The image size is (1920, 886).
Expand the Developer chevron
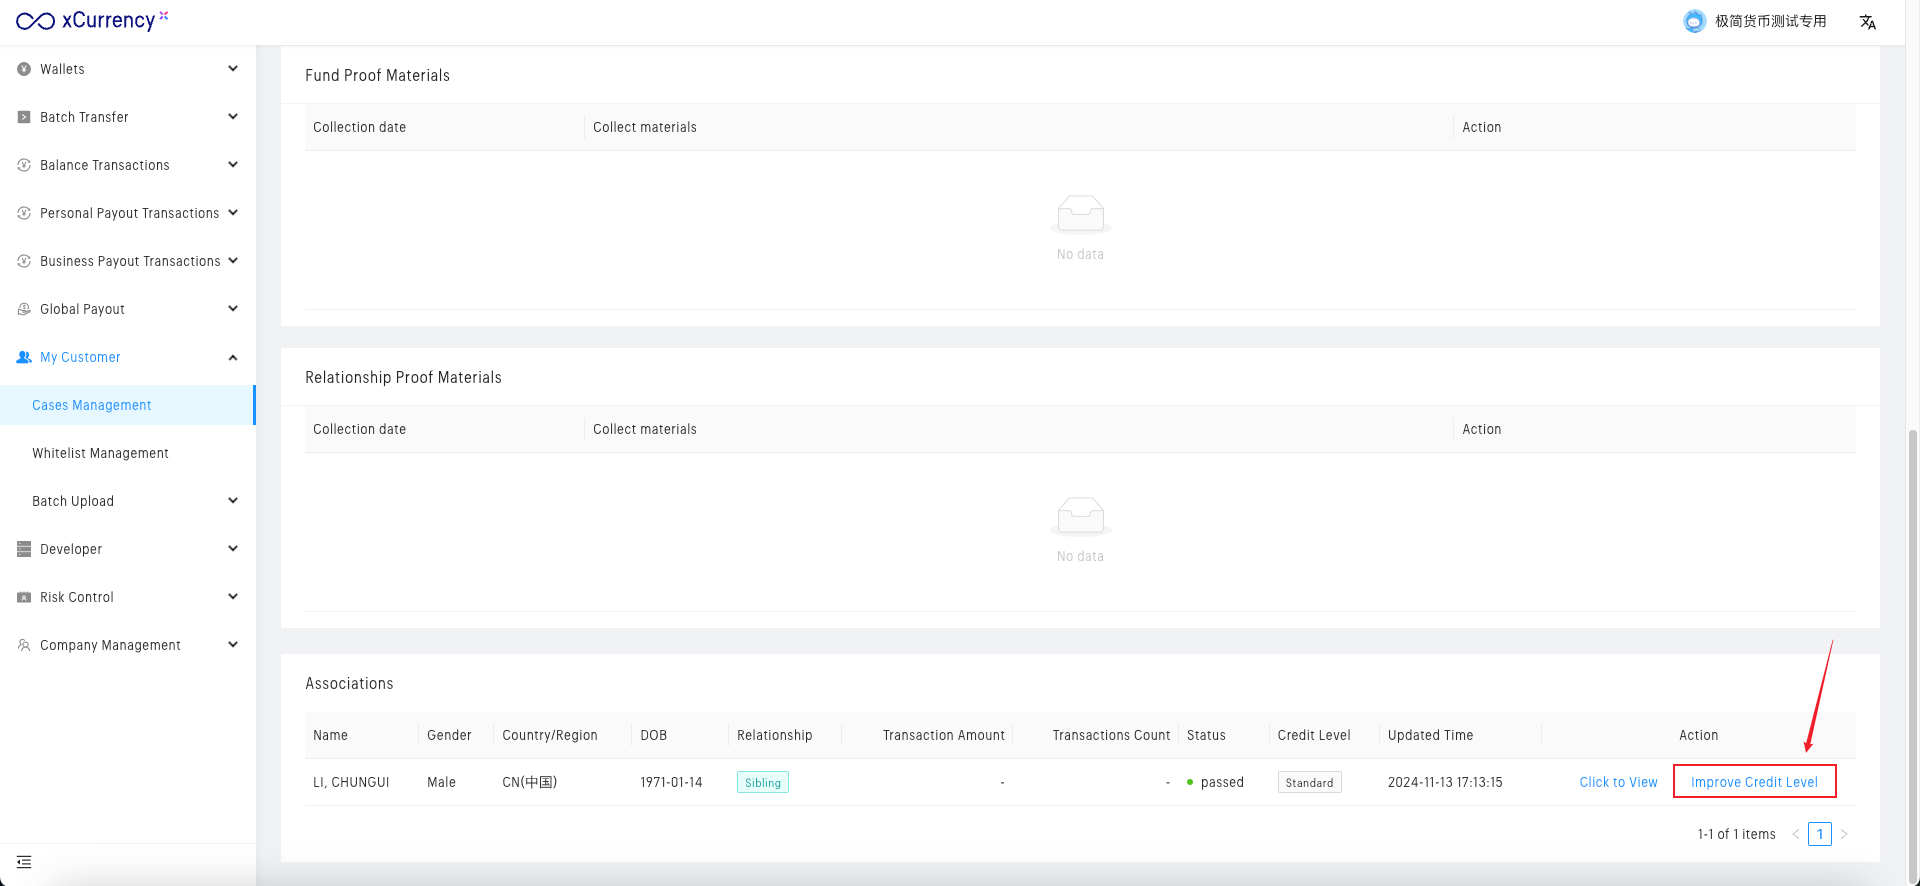[x=233, y=549]
